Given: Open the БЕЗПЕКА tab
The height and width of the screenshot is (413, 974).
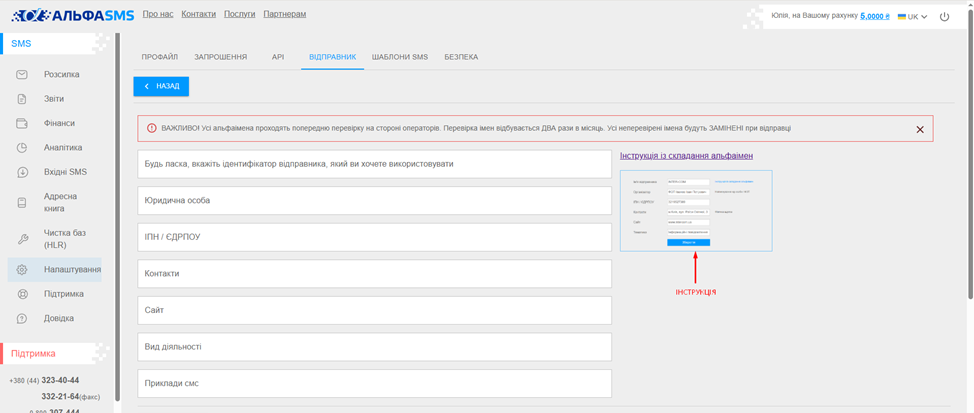Looking at the screenshot, I should point(461,57).
